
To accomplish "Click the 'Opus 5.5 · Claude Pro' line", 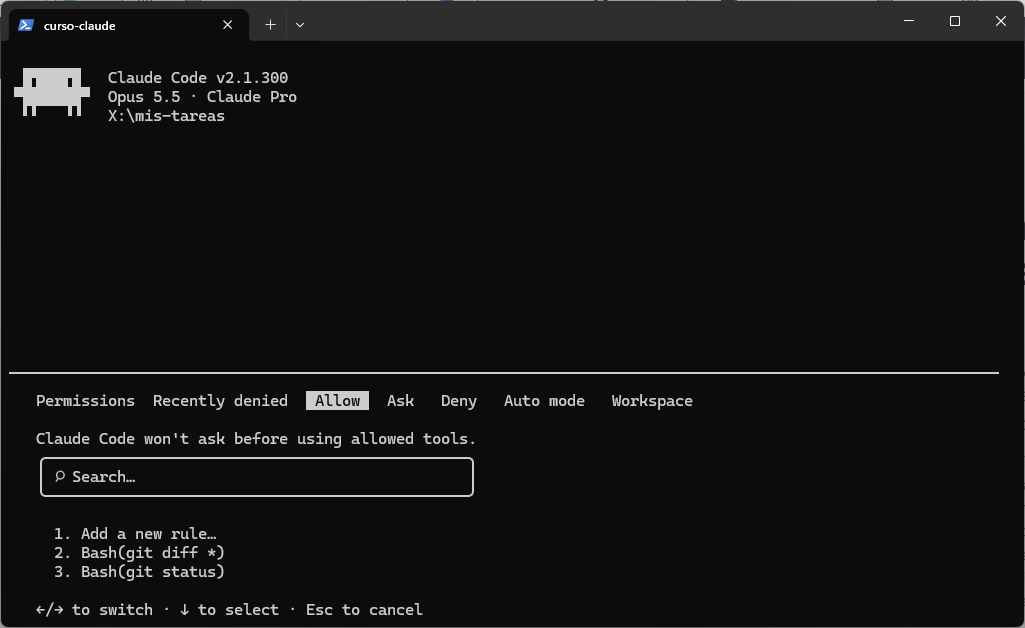I will 202,97.
